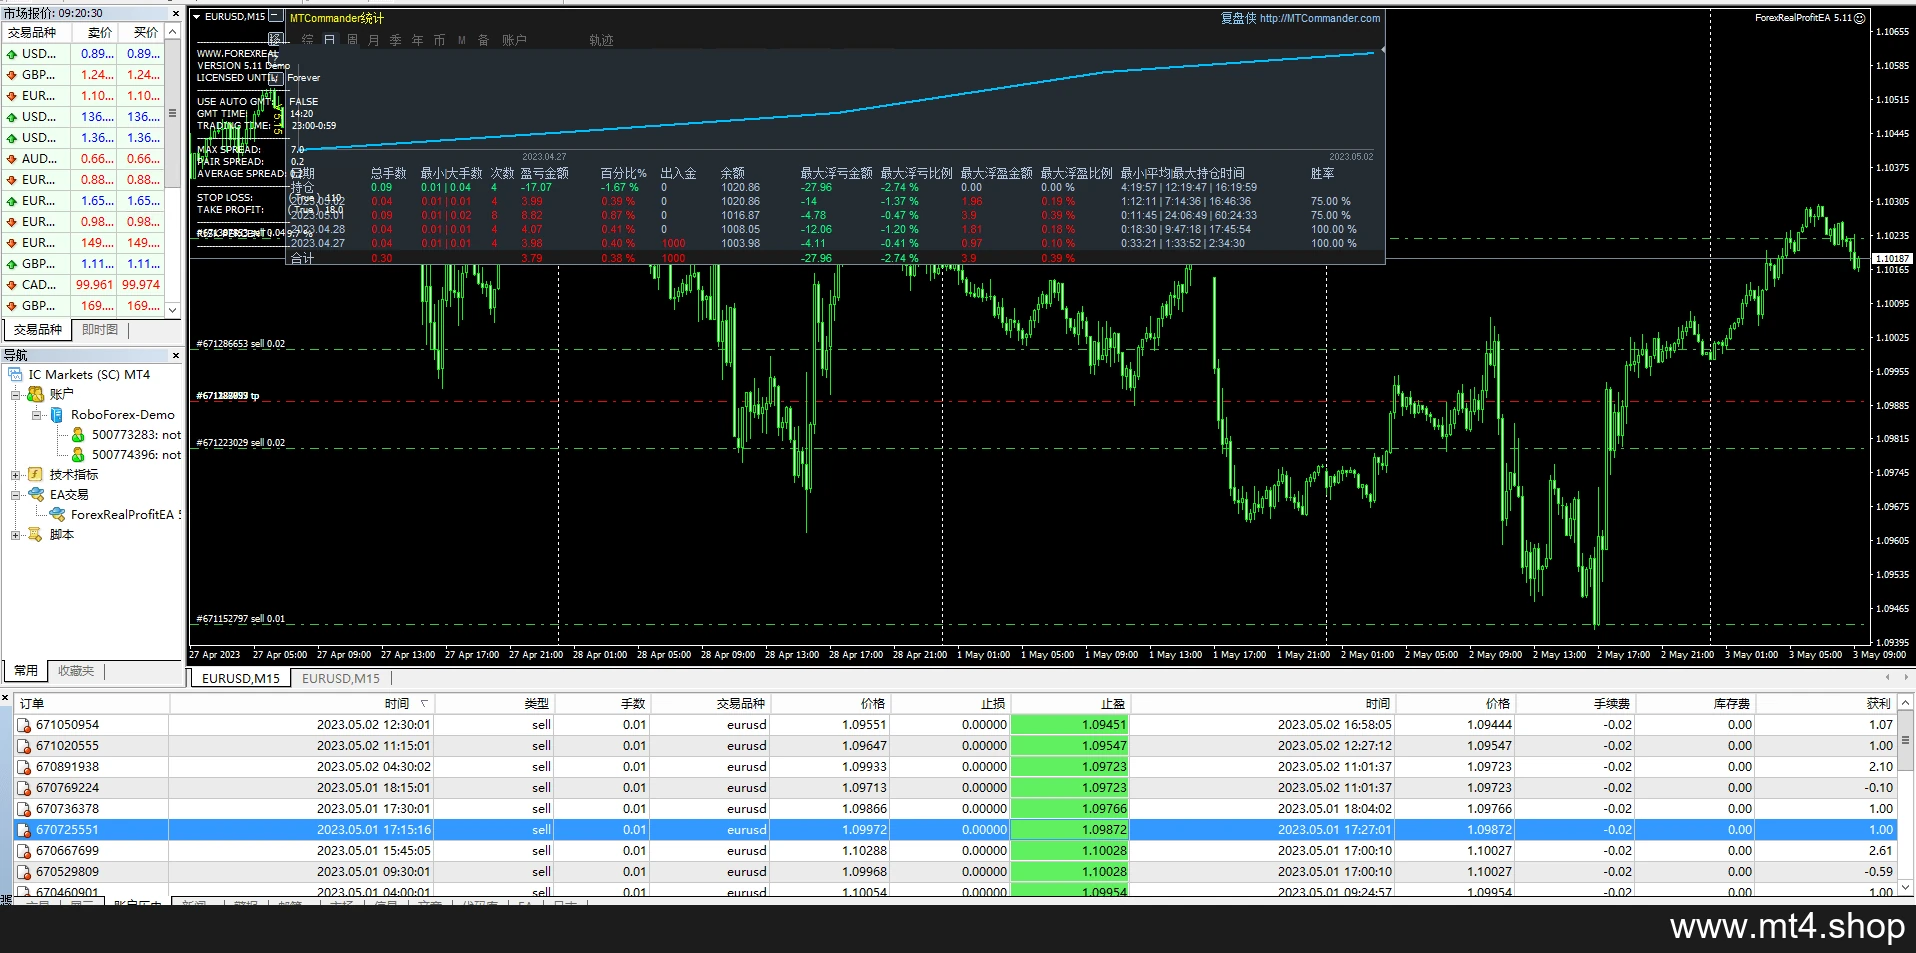The image size is (1916, 953).
Task: Expand the 技术指标 tree node
Action: coord(16,475)
